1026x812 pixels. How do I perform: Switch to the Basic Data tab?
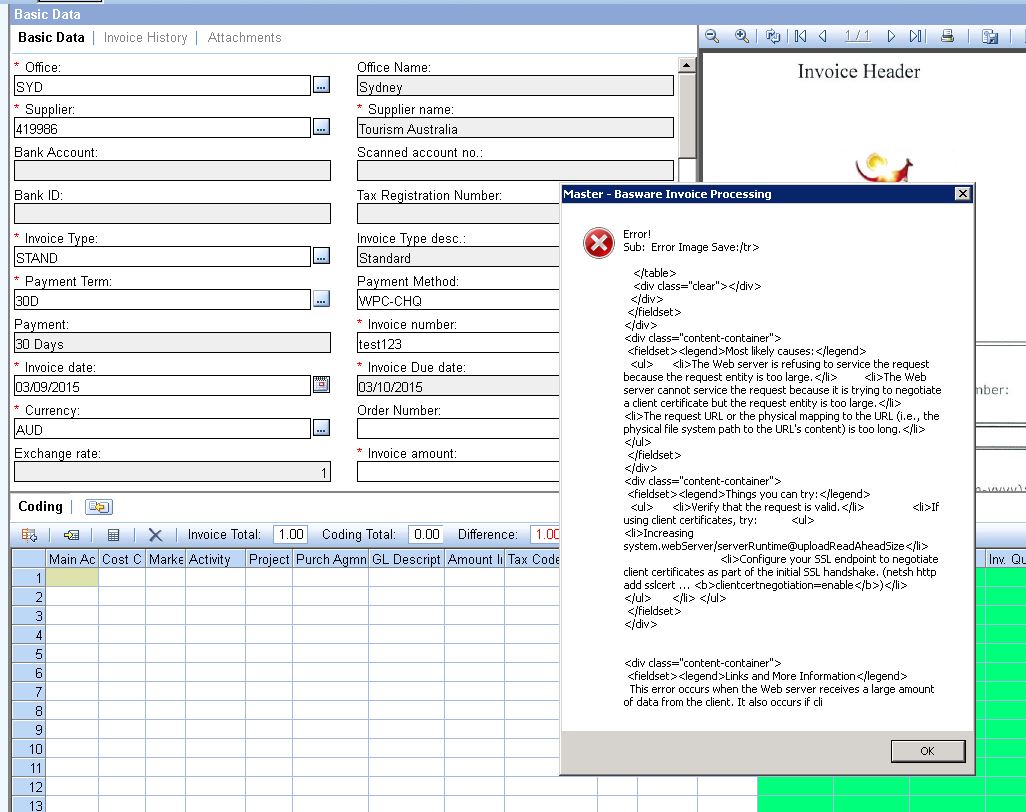[x=51, y=38]
